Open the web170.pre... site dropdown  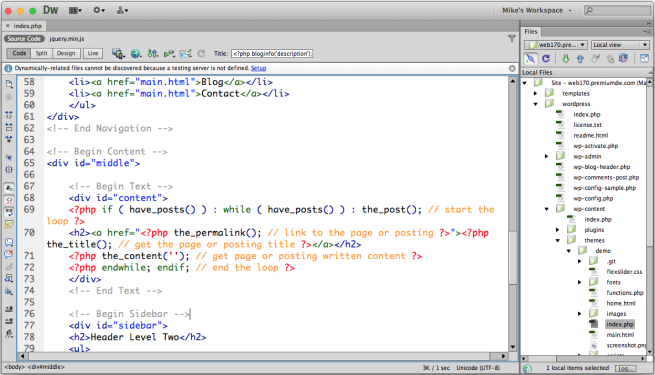[x=556, y=45]
